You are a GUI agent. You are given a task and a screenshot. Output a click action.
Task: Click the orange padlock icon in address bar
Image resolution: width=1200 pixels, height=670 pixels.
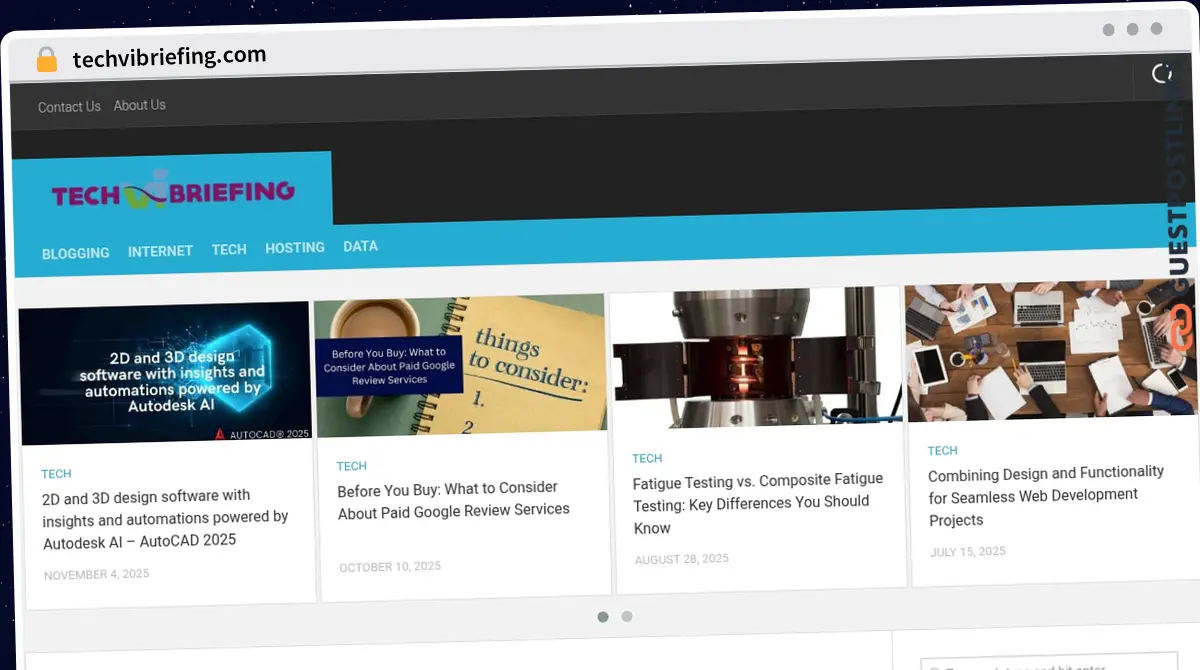(x=46, y=59)
